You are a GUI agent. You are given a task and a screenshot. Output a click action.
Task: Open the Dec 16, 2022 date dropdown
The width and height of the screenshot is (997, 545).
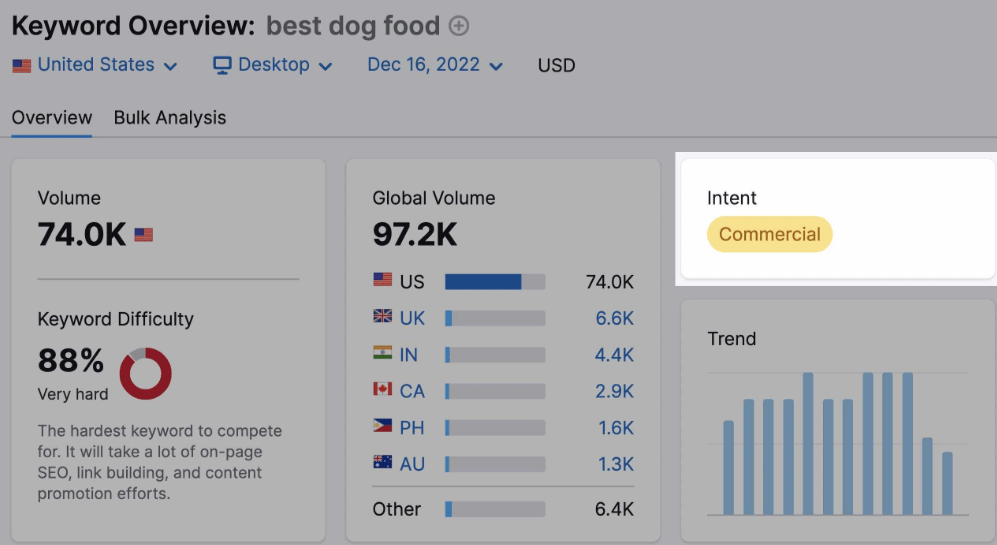click(435, 65)
